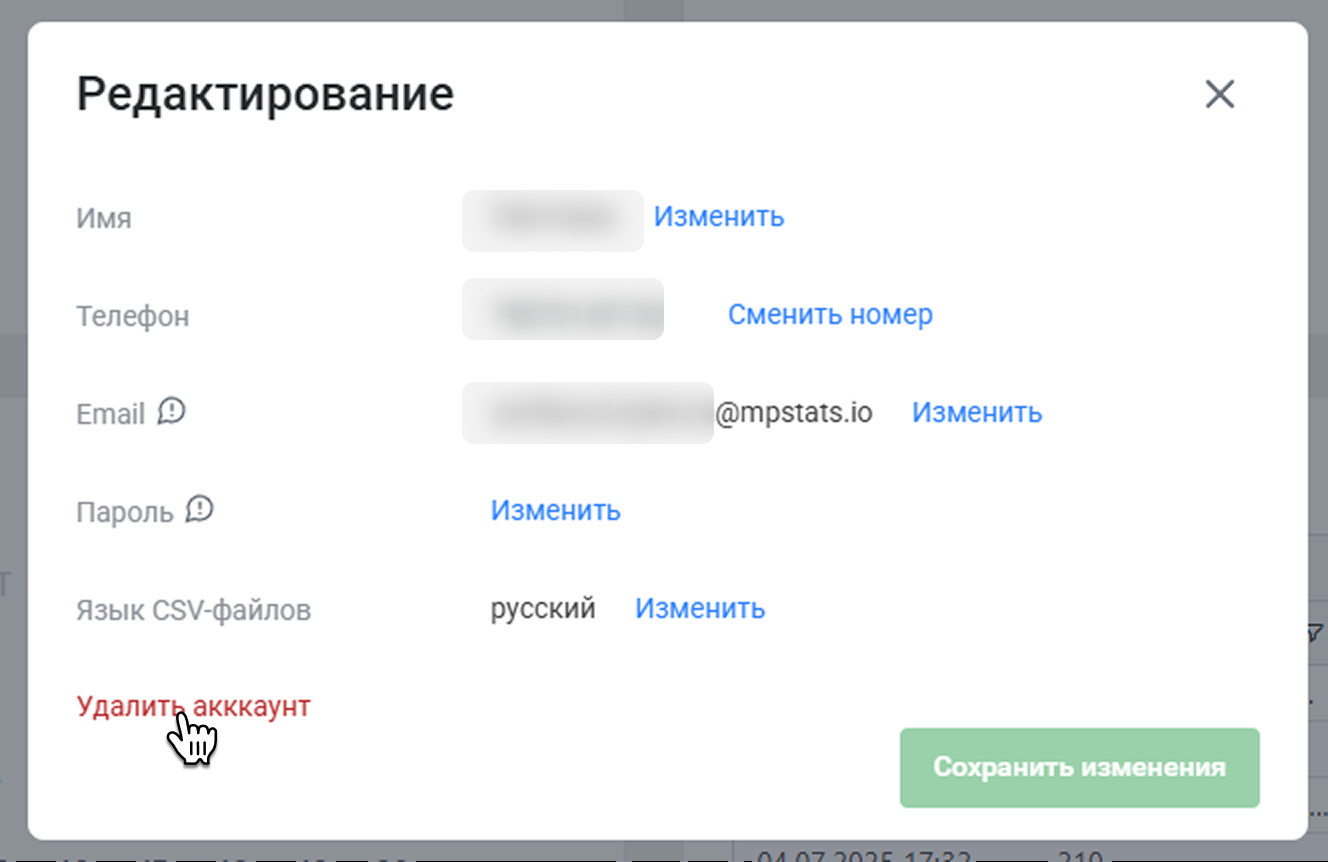Screen dimensions: 1328x862
Task: Click the Язык CSV-файлов label
Action: pos(193,610)
